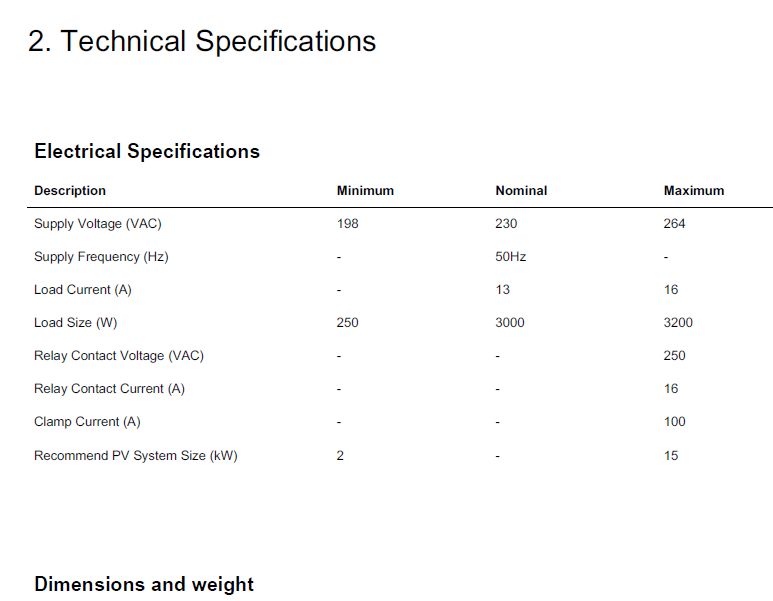
Task: Click the 'Nominal' column header
Action: [521, 191]
